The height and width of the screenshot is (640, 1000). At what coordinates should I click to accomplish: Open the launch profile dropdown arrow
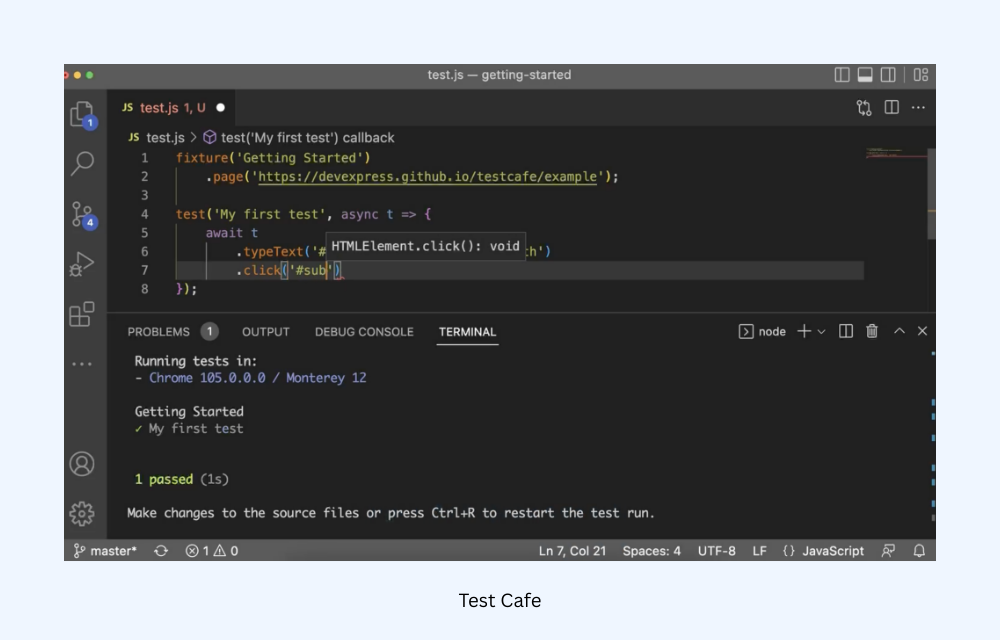(x=823, y=331)
